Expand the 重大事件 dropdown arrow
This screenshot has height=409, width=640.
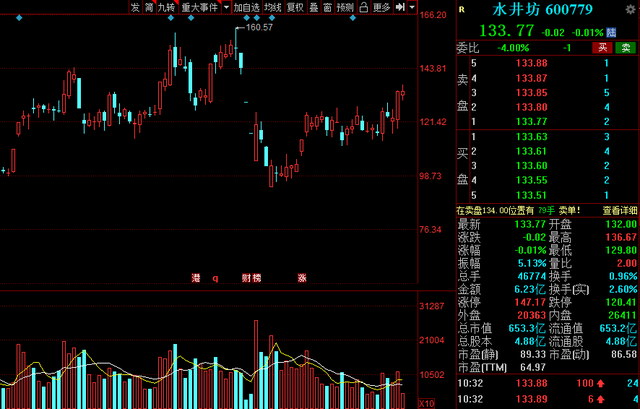click(x=225, y=7)
